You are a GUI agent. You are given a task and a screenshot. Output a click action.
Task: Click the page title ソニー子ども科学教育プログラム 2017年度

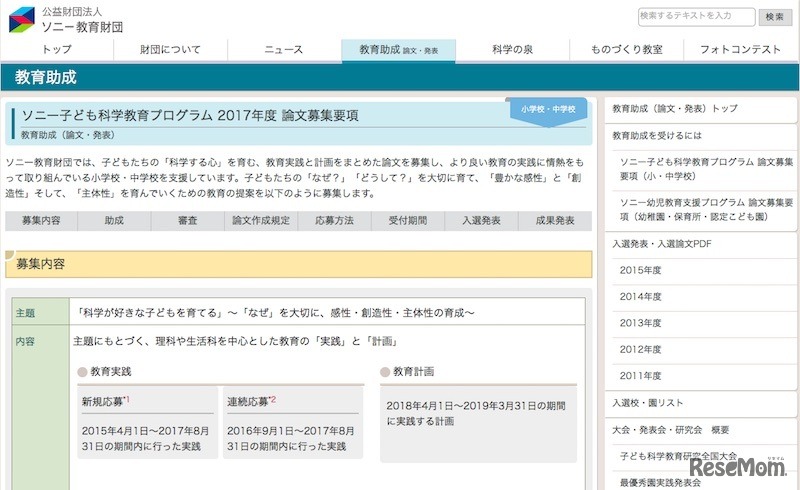[x=149, y=115]
